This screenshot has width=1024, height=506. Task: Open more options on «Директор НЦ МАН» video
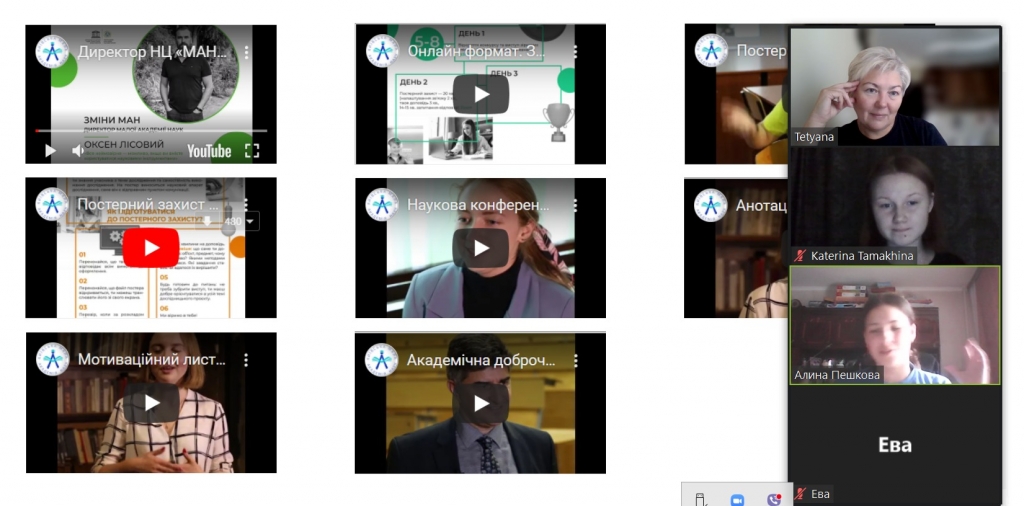pos(246,52)
